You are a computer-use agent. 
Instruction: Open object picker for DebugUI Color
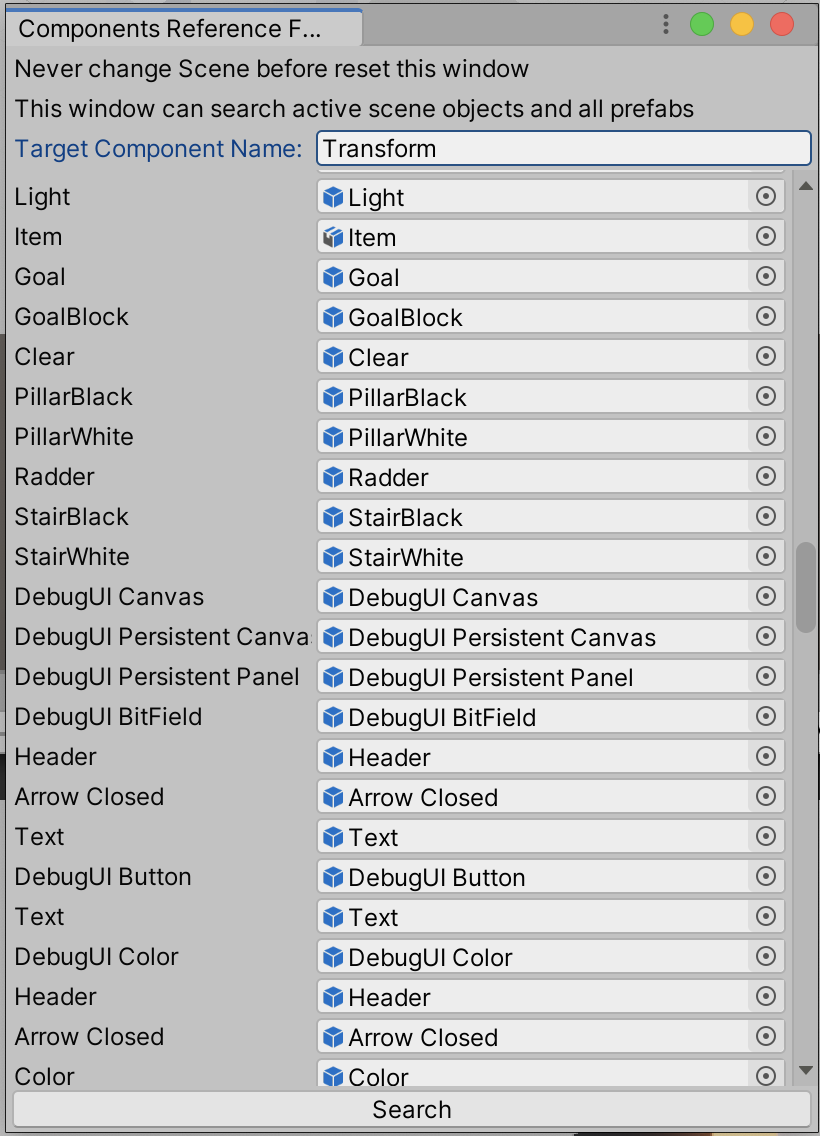click(x=766, y=956)
